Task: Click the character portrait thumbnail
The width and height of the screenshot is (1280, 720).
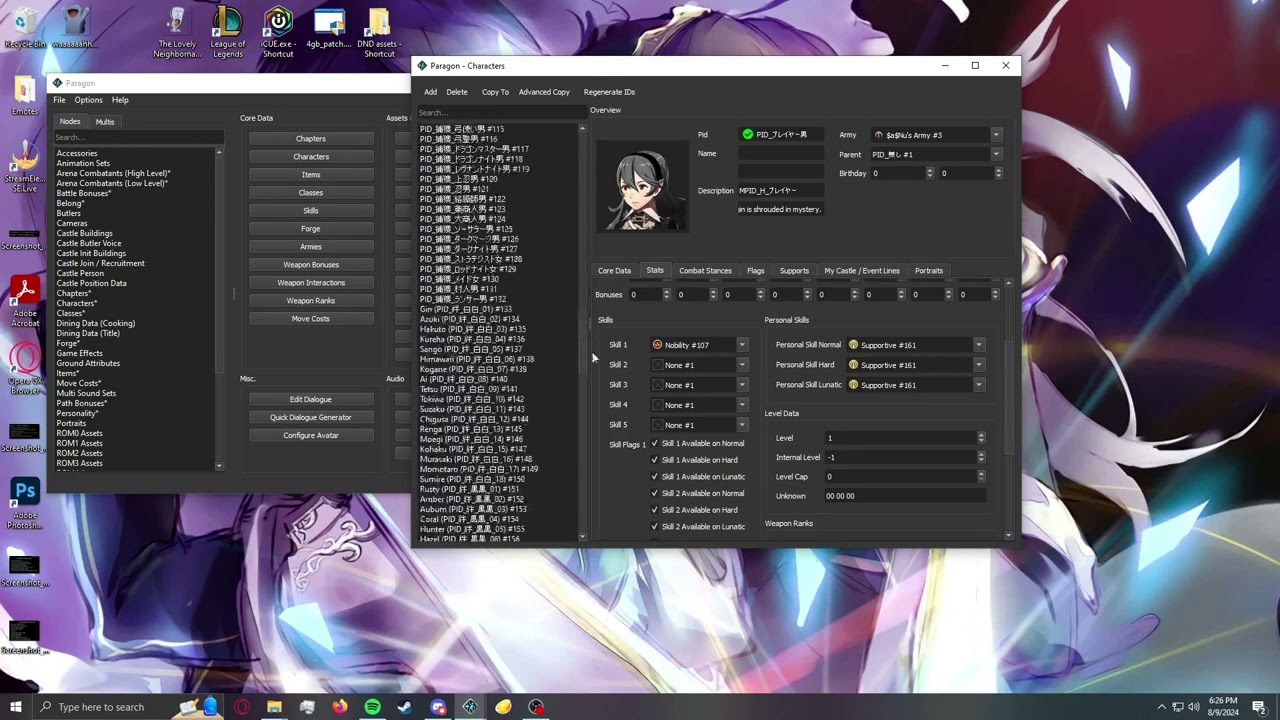Action: point(642,188)
